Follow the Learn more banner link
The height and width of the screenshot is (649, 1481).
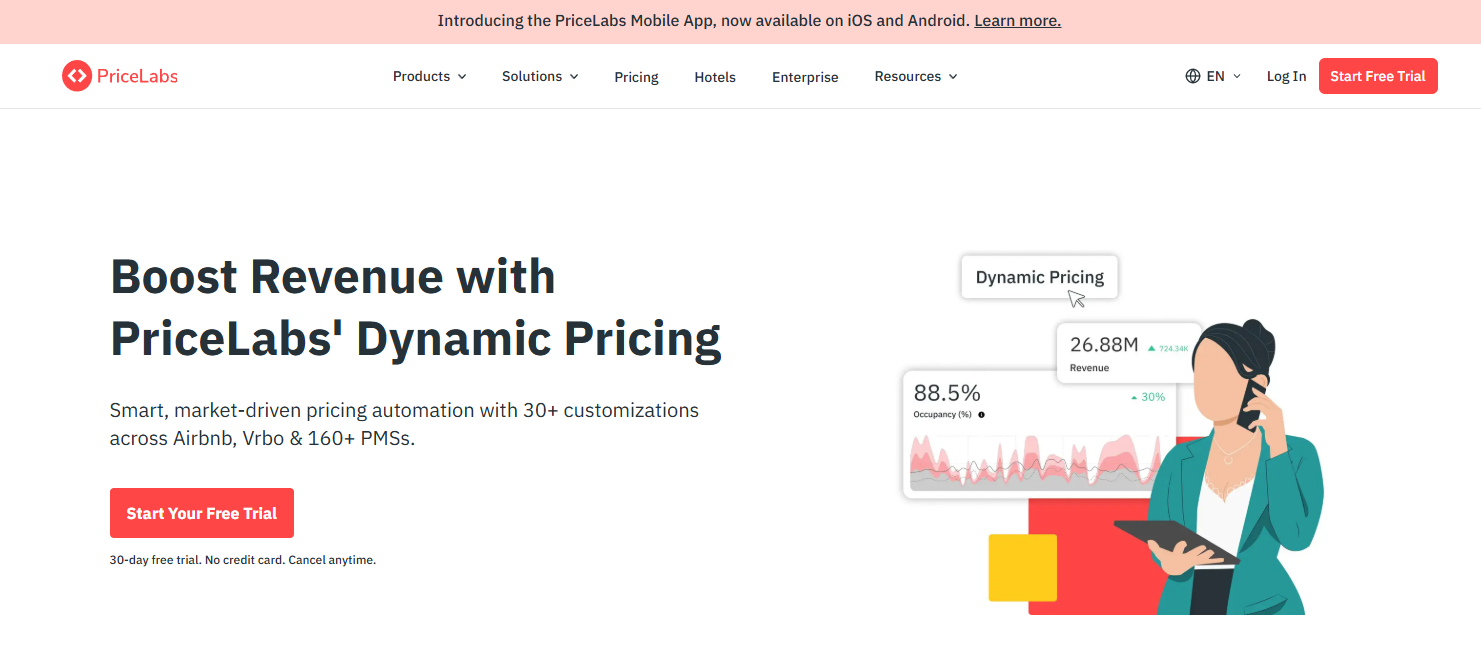1017,20
